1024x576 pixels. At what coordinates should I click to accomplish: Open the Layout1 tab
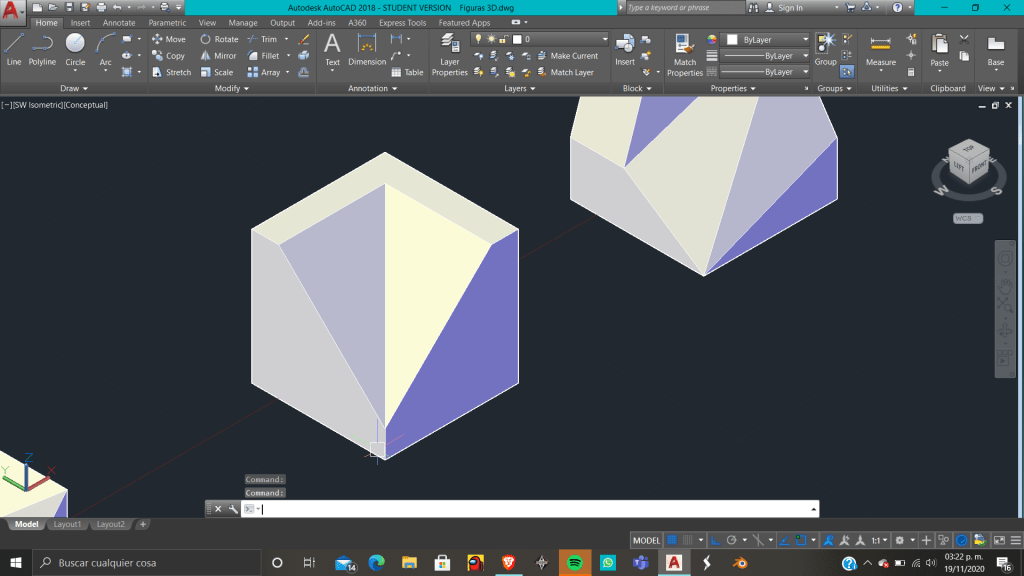[x=67, y=524]
